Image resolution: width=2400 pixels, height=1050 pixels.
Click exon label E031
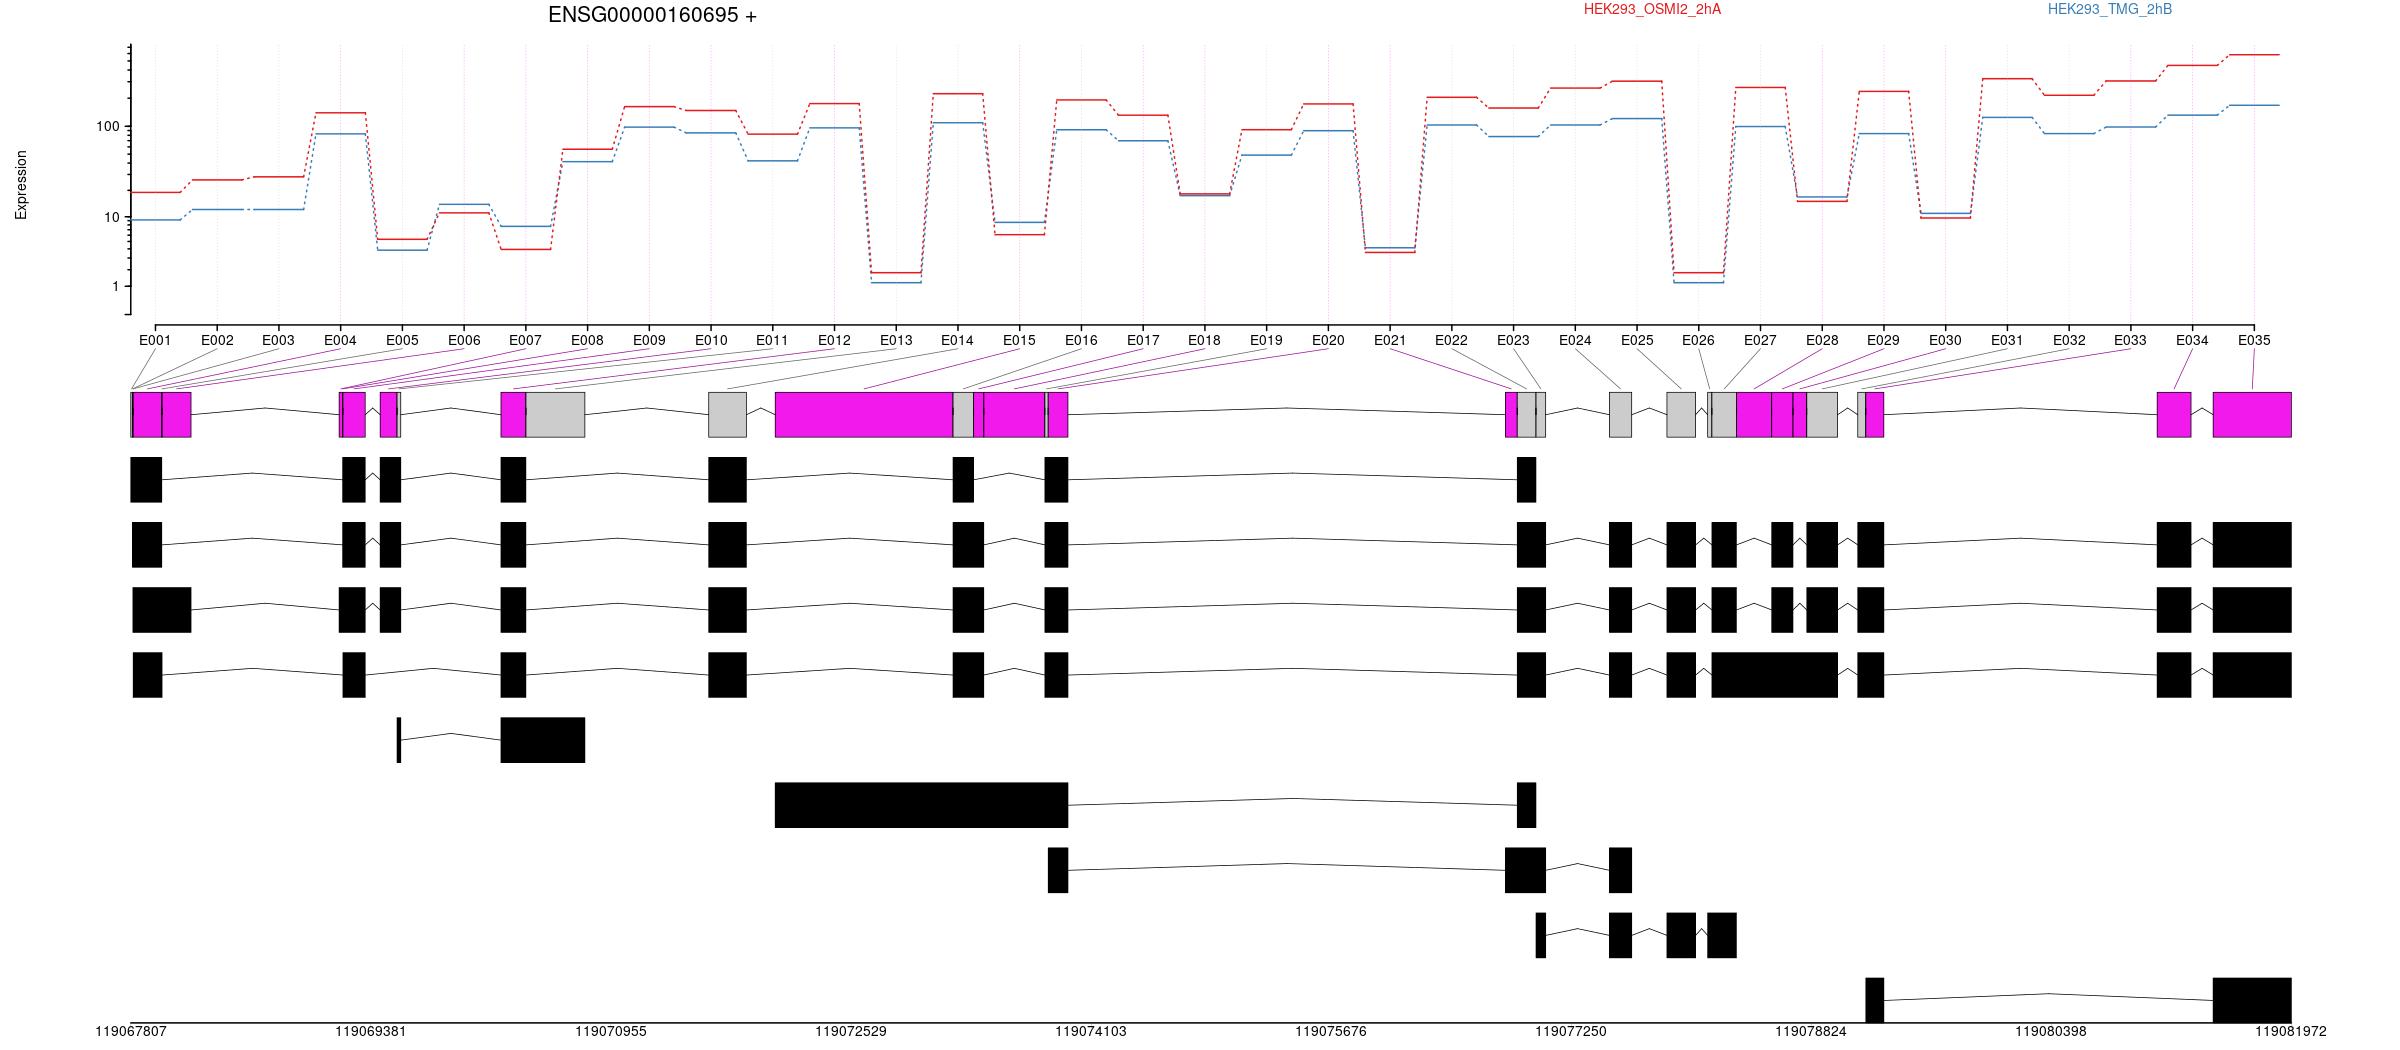pyautogui.click(x=2007, y=340)
